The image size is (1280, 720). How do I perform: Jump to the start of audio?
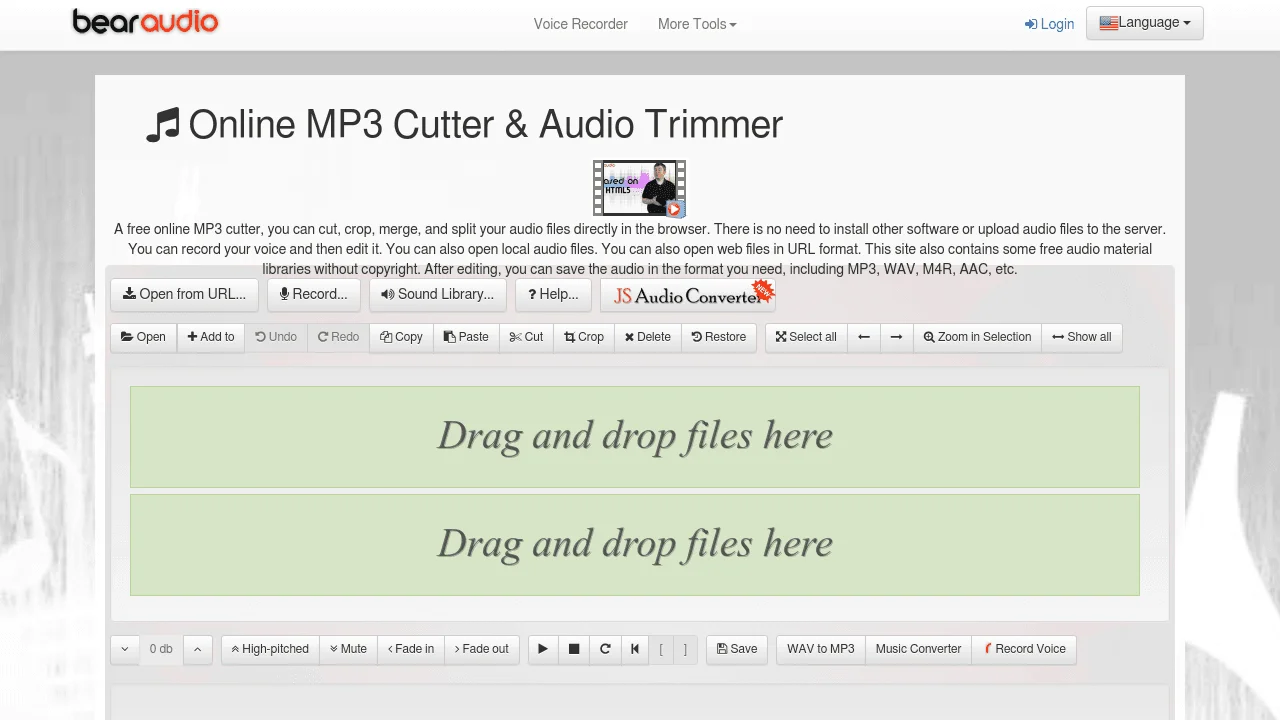click(635, 649)
